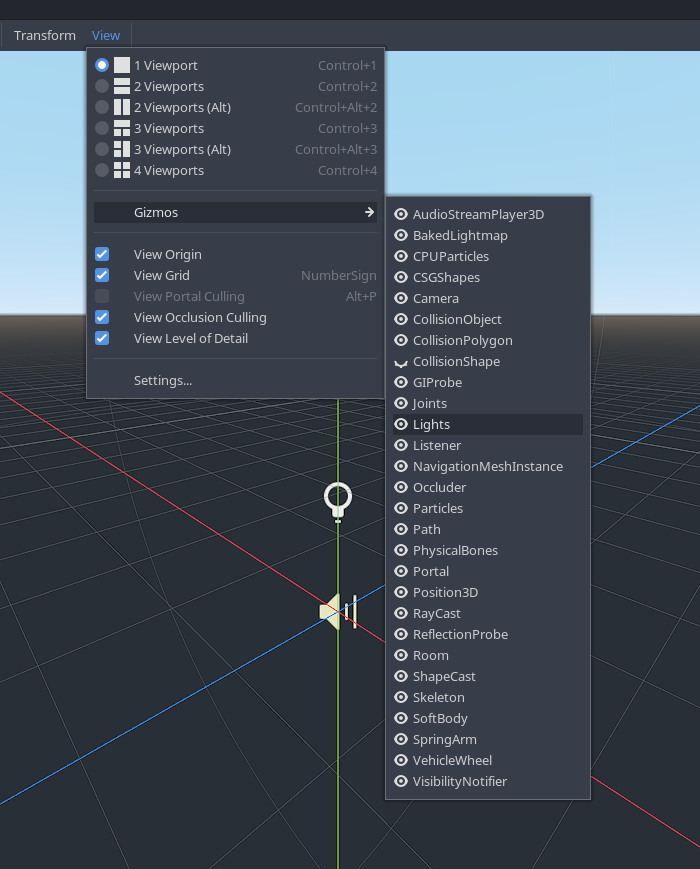Image resolution: width=700 pixels, height=869 pixels.
Task: Expand the Gizmos submenu arrow
Action: [x=369, y=212]
